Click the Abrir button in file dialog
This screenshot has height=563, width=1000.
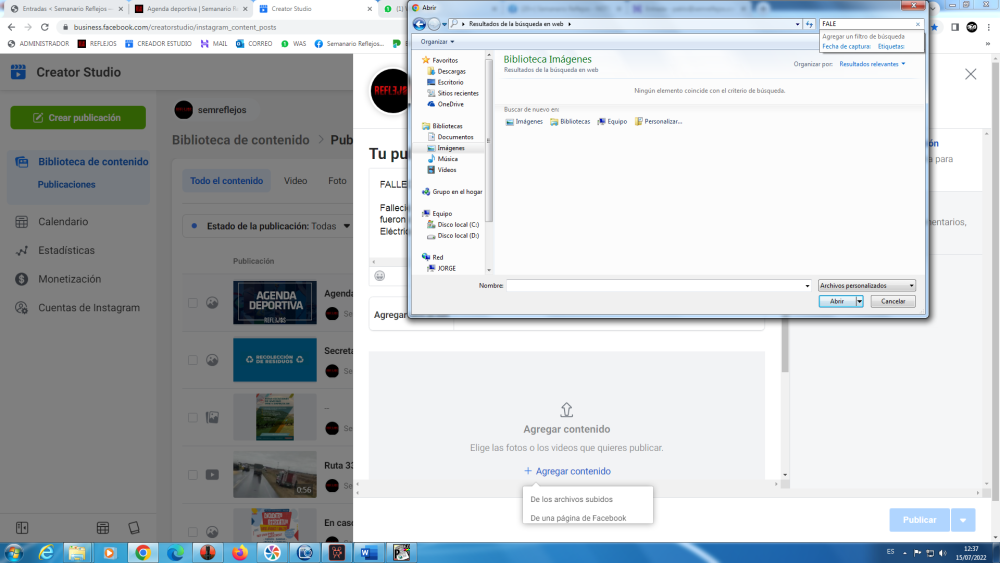[x=837, y=302]
